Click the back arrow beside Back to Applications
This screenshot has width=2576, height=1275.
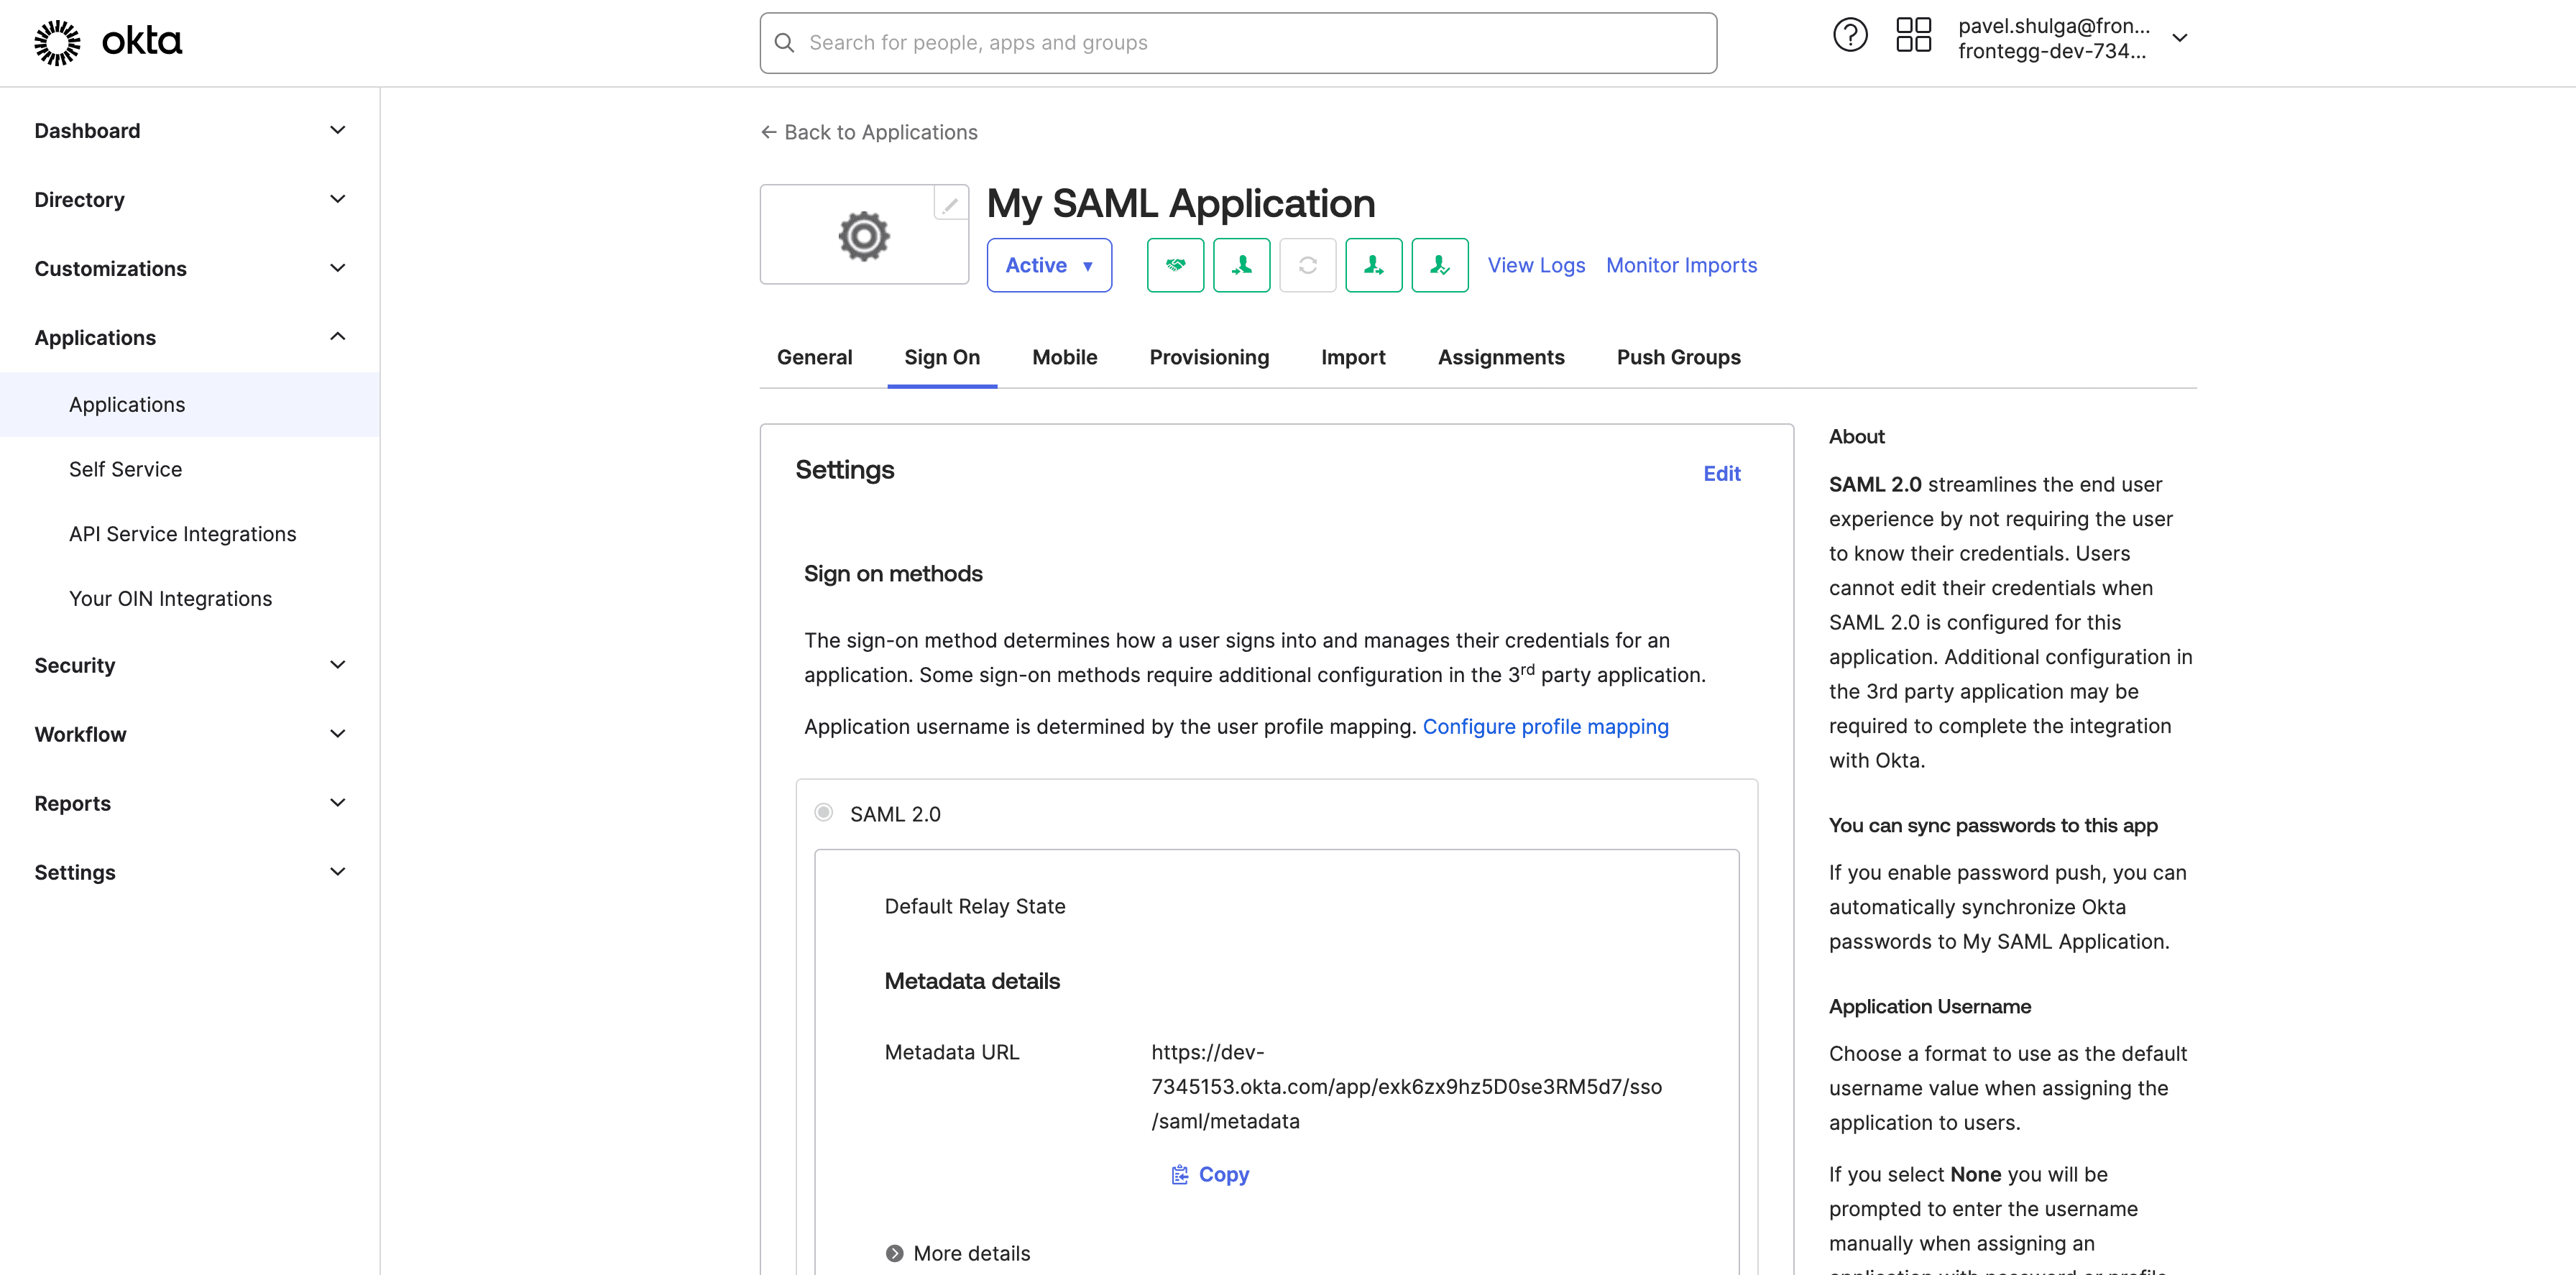768,132
